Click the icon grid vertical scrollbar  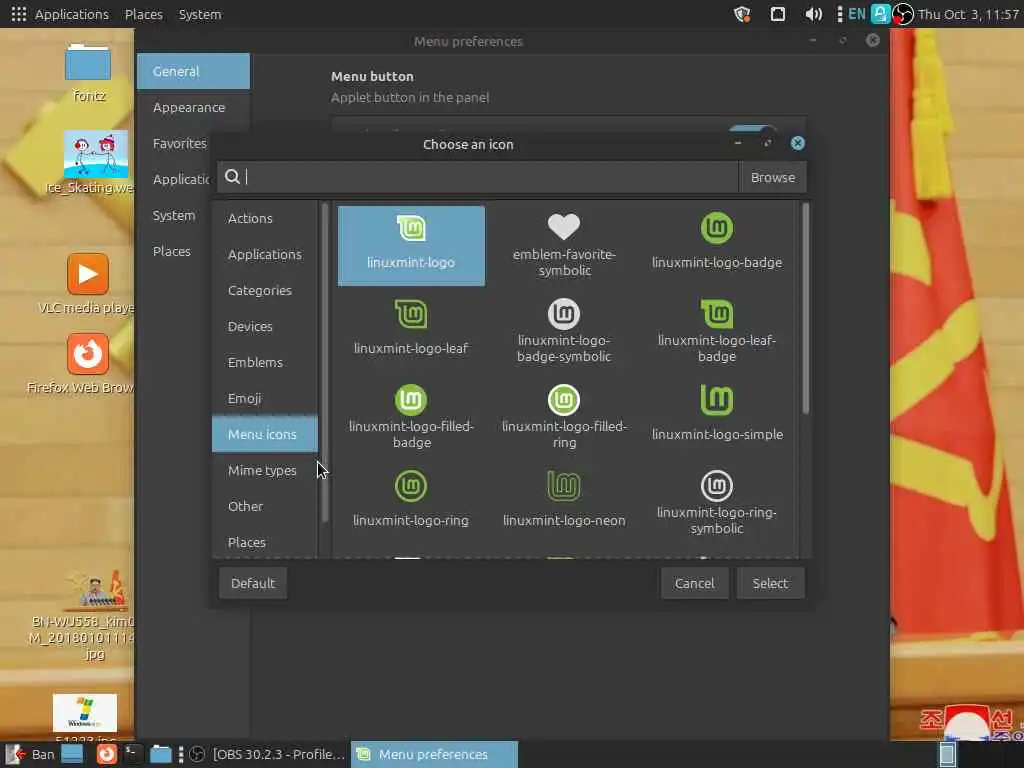coord(805,308)
